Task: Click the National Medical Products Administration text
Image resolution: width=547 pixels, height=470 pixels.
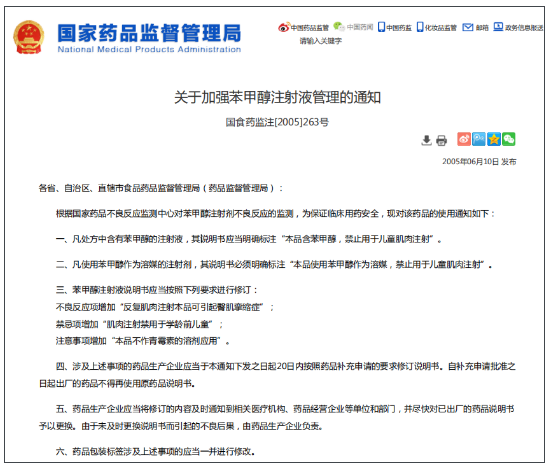Action: click(149, 49)
